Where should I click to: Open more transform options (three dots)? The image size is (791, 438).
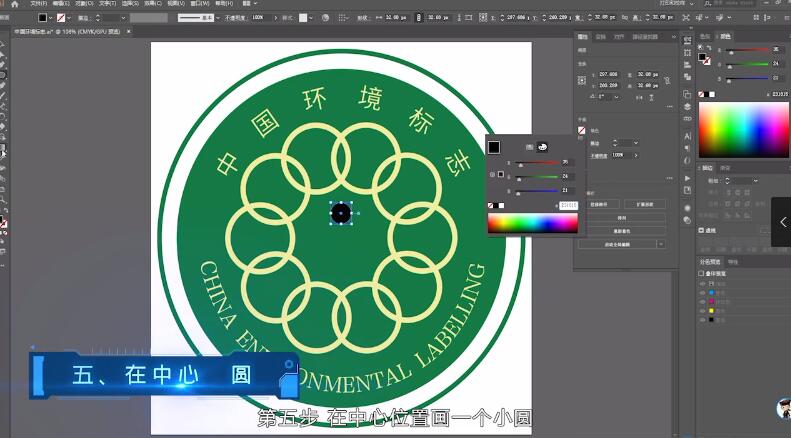pyautogui.click(x=669, y=106)
